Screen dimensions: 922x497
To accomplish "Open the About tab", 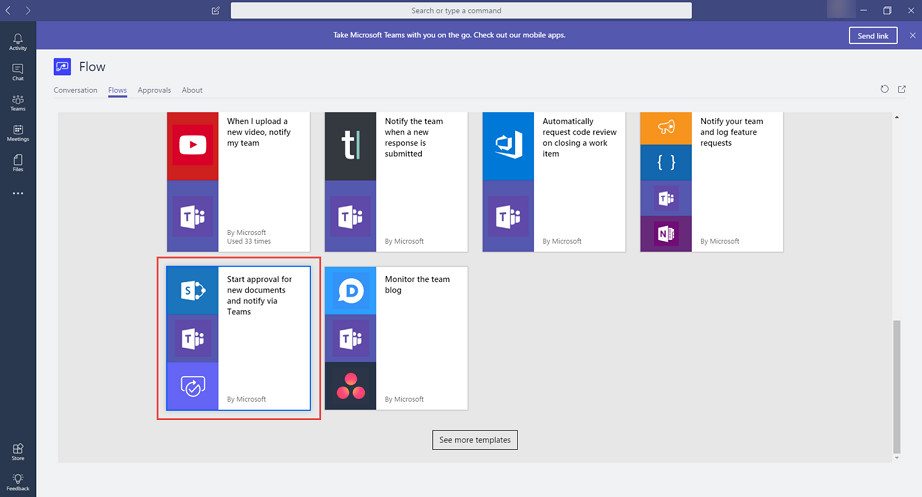I will click(x=192, y=90).
